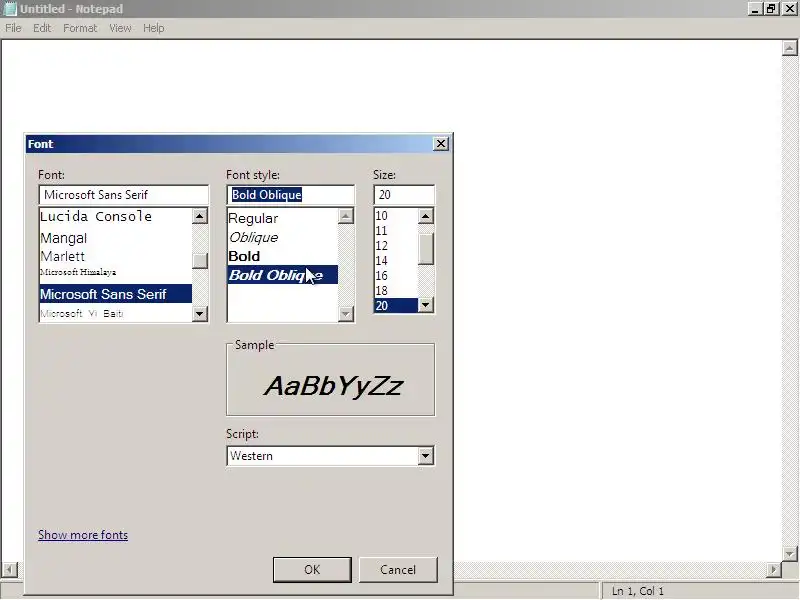Image resolution: width=800 pixels, height=600 pixels.
Task: Open the Help menu
Action: tap(154, 28)
